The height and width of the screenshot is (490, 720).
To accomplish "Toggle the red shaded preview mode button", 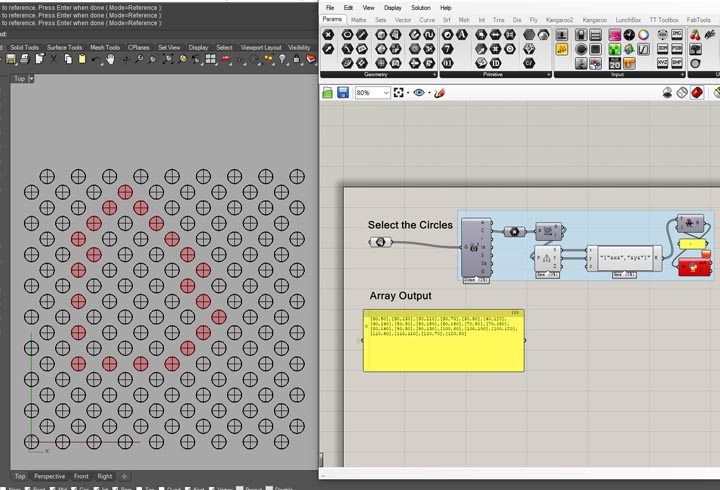I will pos(697,93).
